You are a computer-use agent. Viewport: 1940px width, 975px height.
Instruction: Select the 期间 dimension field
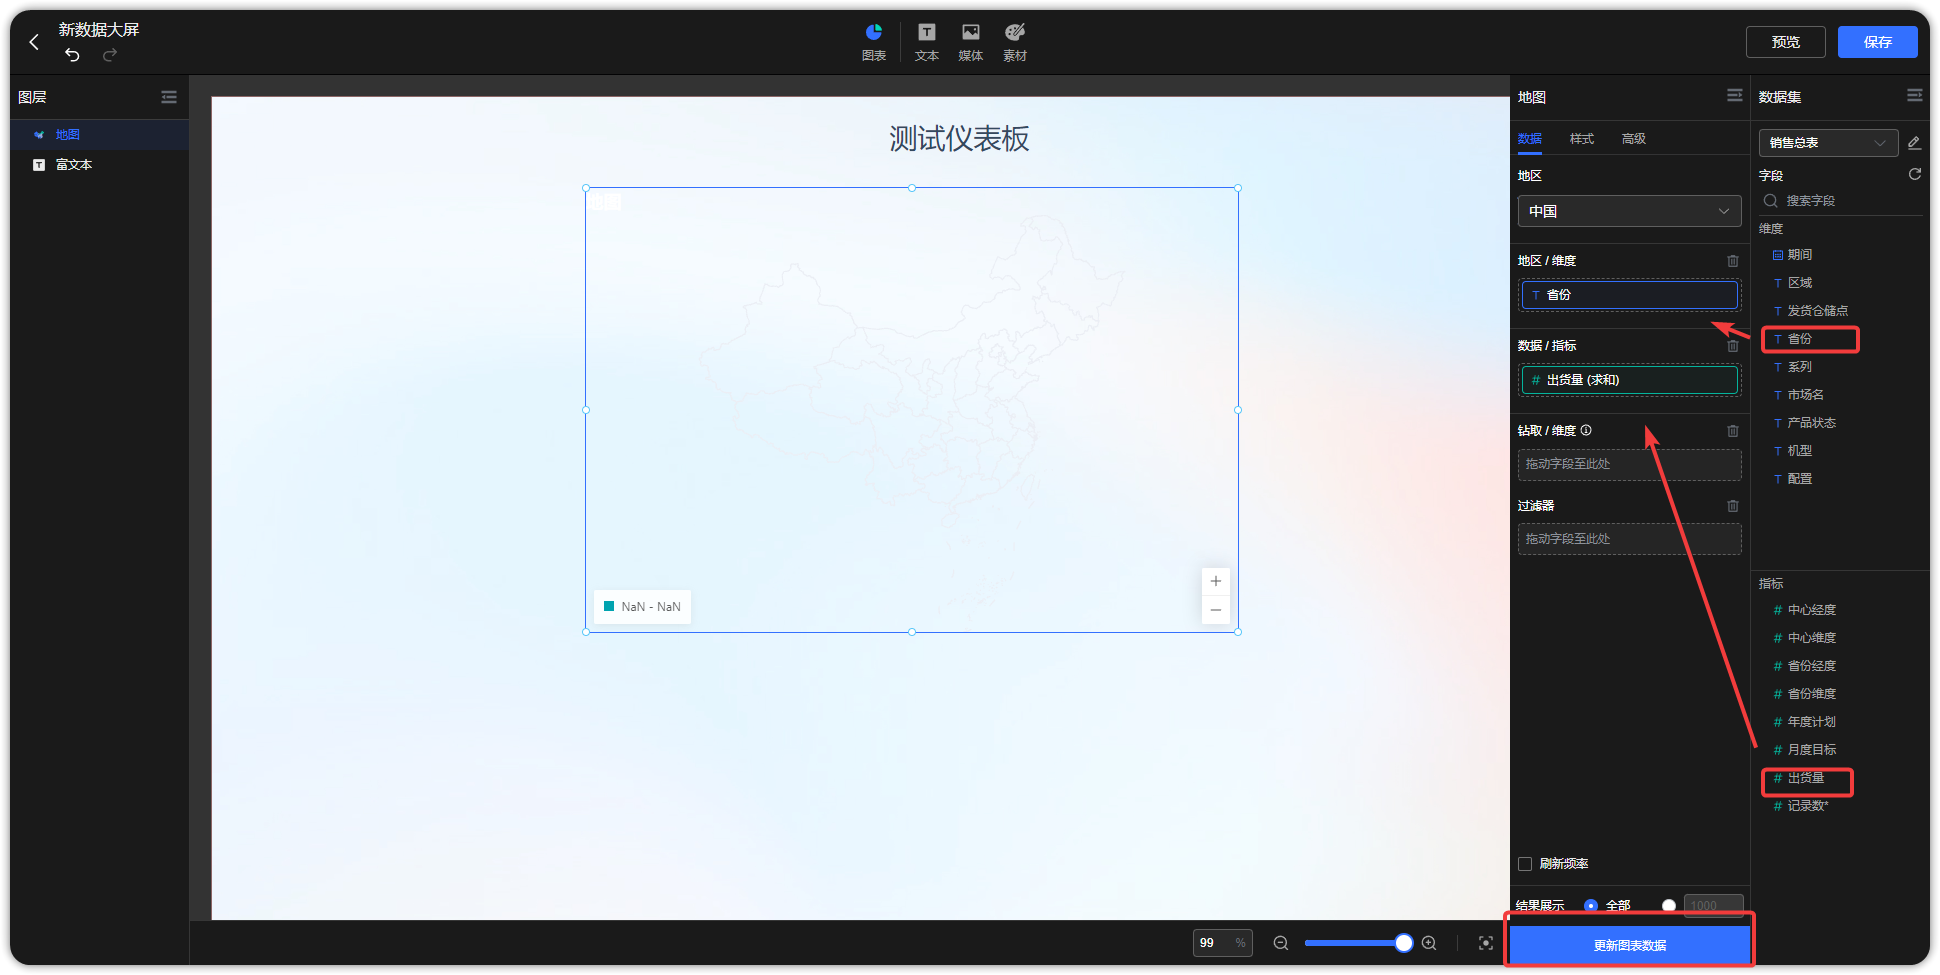pos(1800,255)
